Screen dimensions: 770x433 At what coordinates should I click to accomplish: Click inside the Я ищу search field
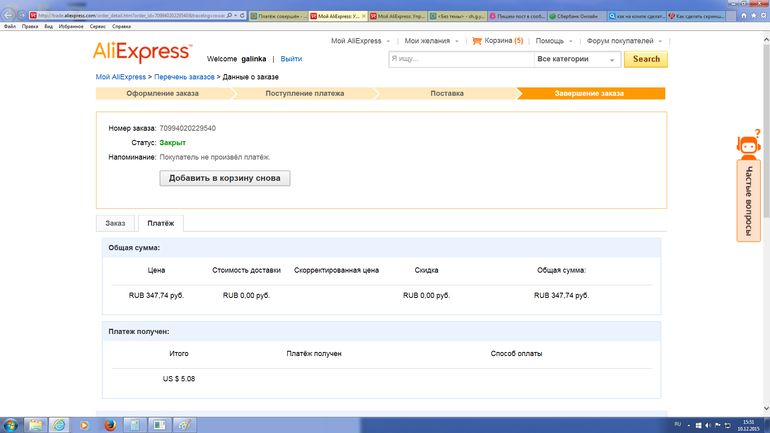(x=460, y=59)
